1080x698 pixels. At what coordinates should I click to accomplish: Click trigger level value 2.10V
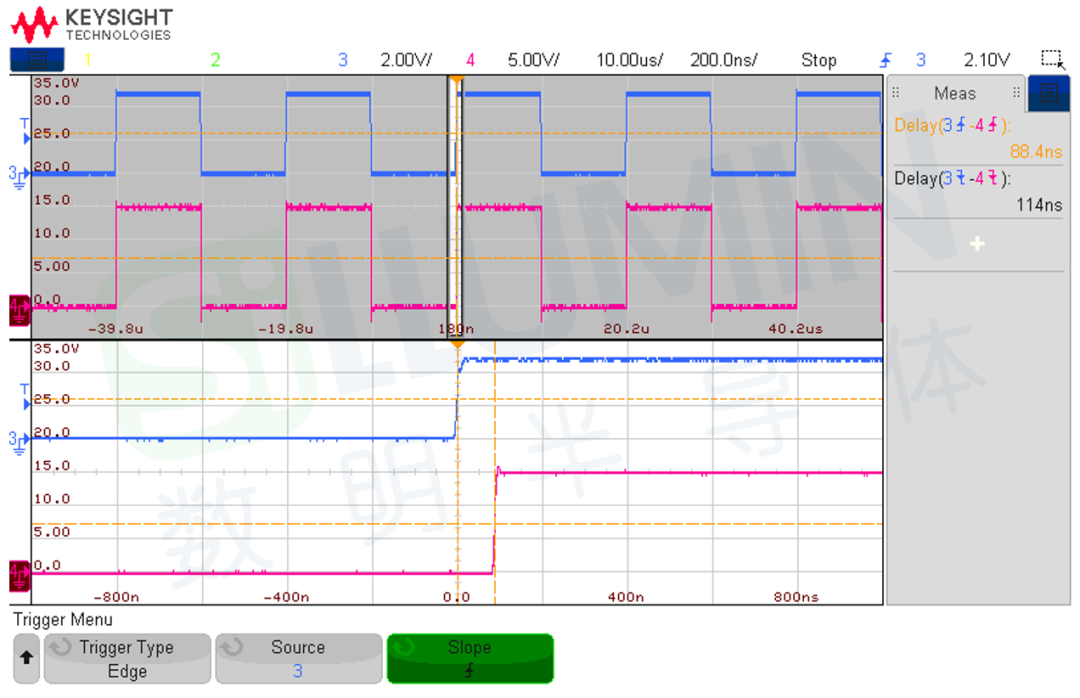point(986,60)
